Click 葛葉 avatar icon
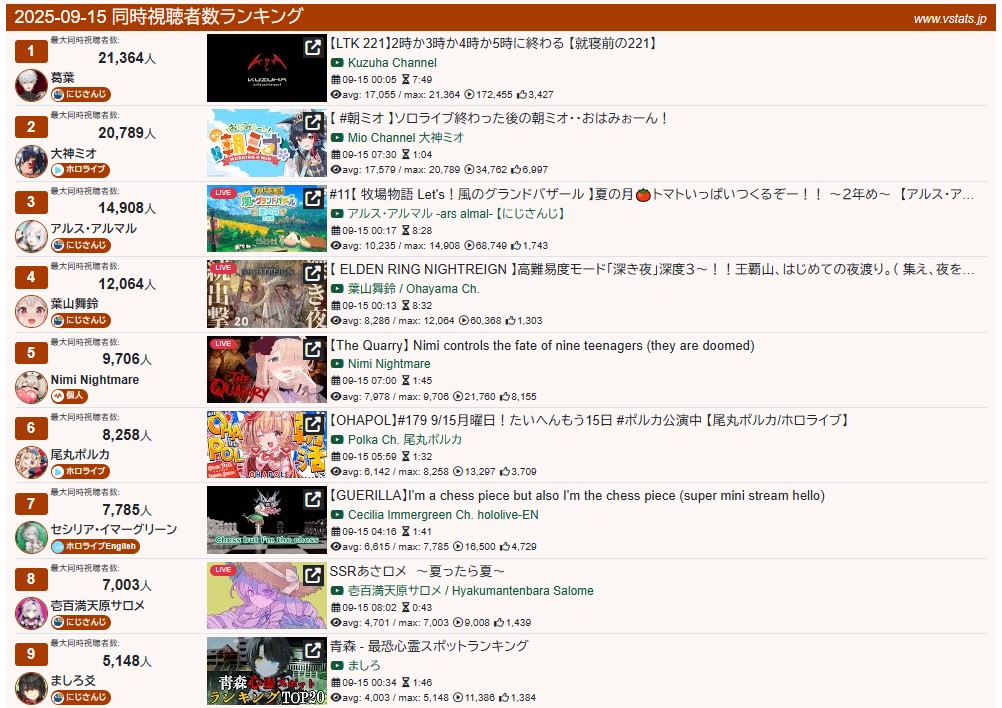1002x708 pixels. [31, 86]
